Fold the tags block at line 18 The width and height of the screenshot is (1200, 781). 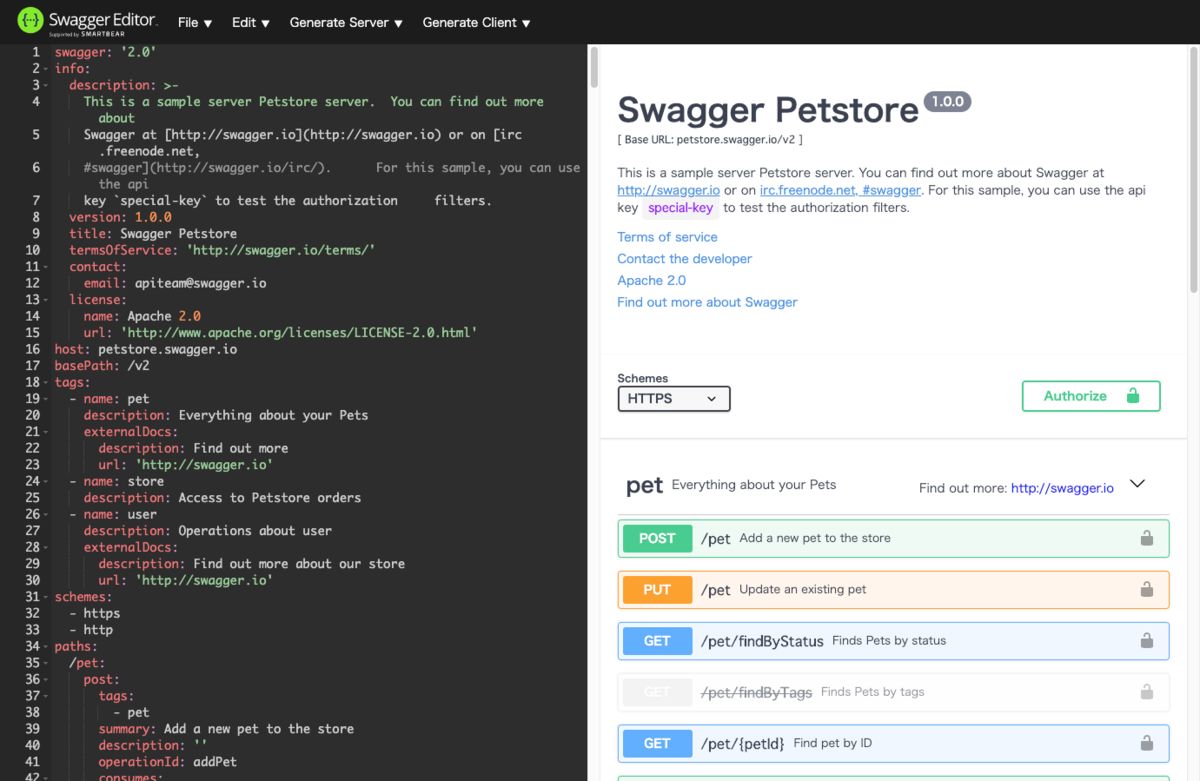coord(46,382)
